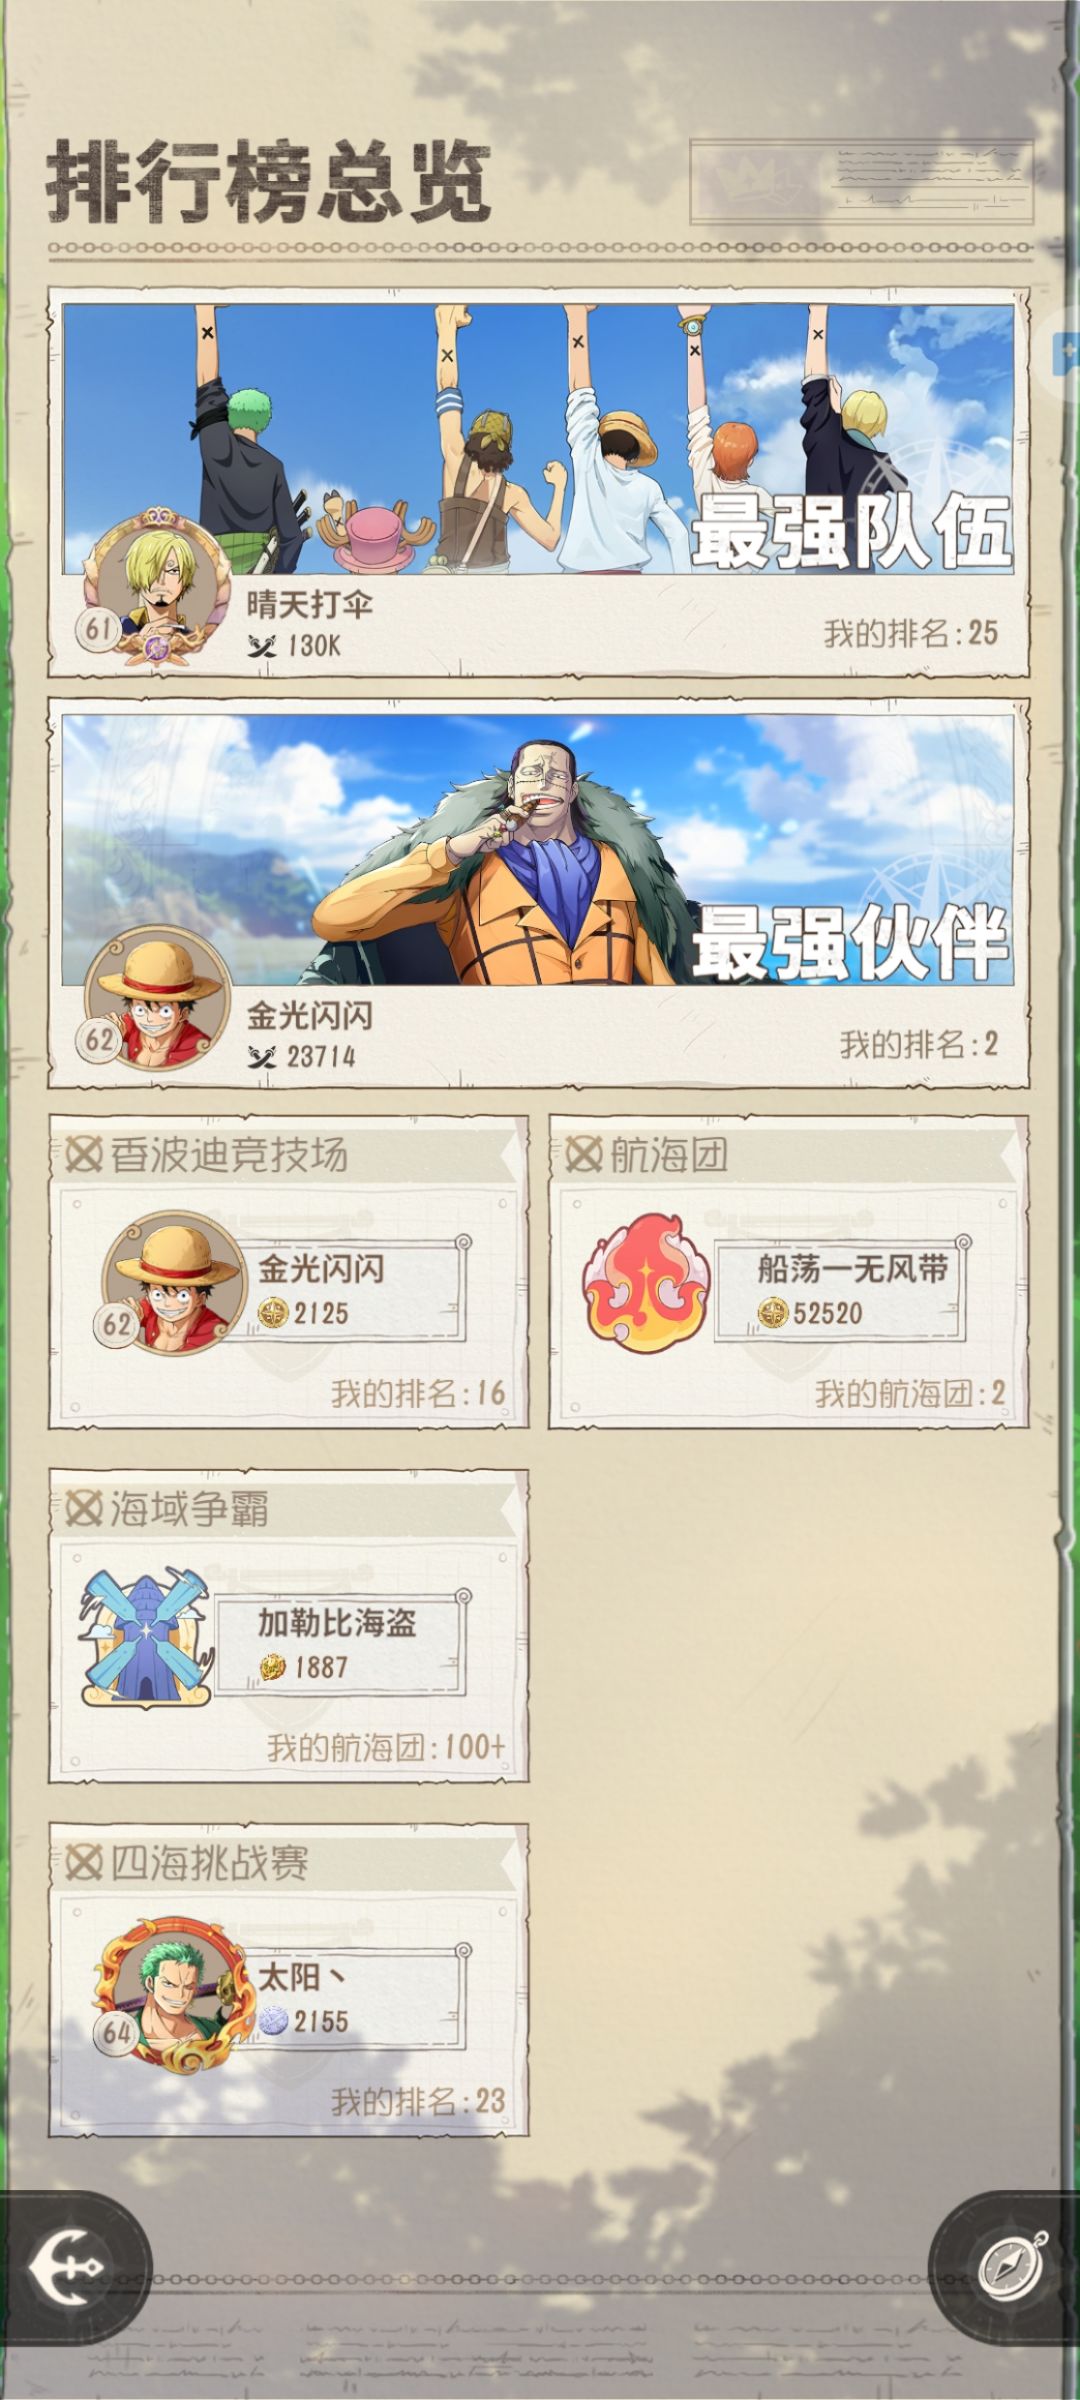
Task: Tap the anchor back icon
Action: (66, 2267)
